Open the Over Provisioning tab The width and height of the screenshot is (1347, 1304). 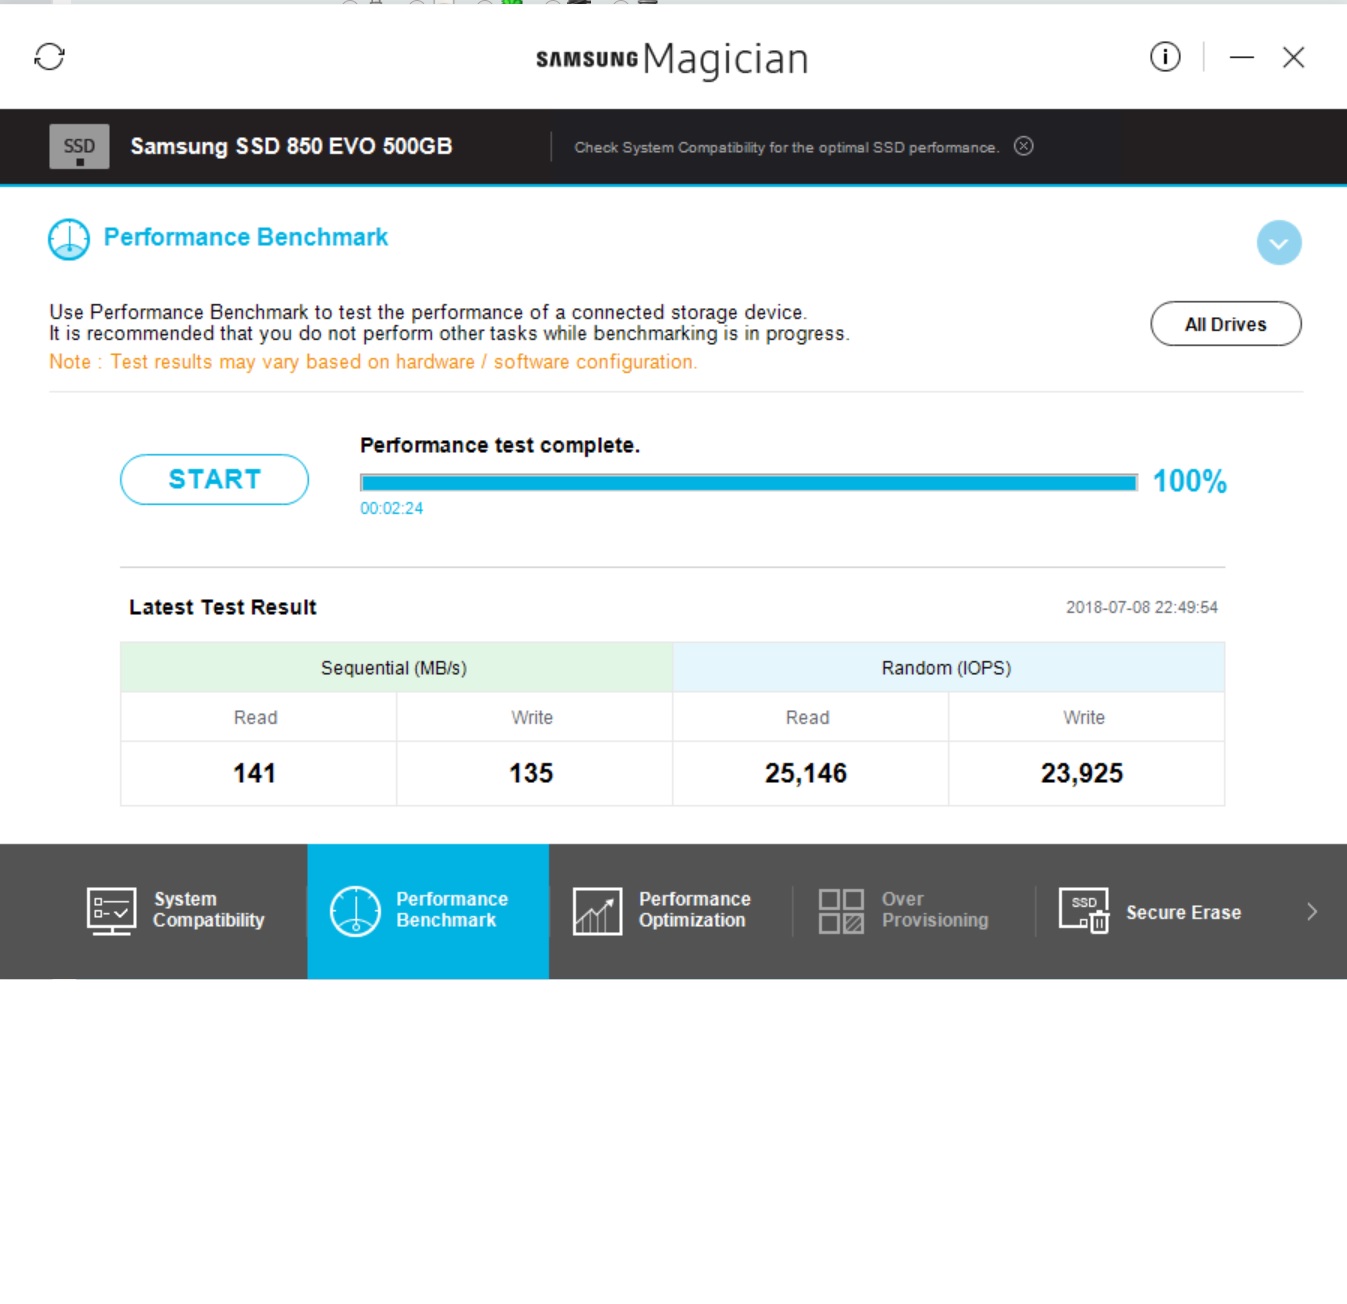pos(913,911)
